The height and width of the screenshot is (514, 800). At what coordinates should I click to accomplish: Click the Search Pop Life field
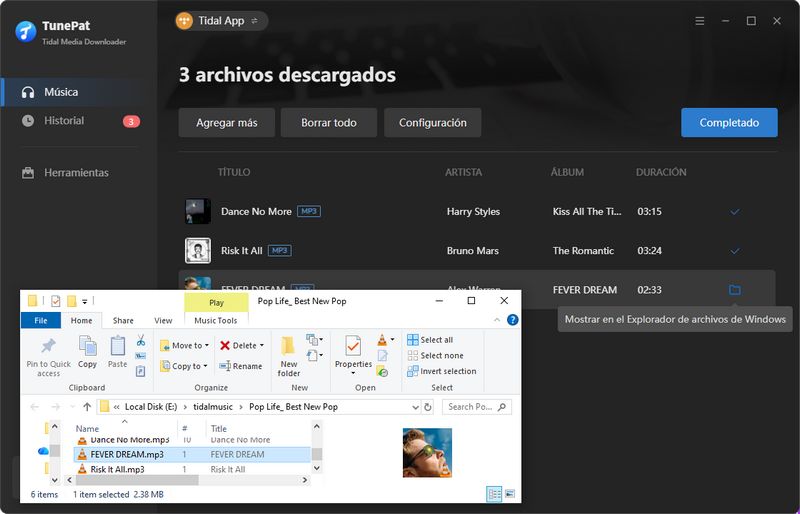click(x=477, y=407)
